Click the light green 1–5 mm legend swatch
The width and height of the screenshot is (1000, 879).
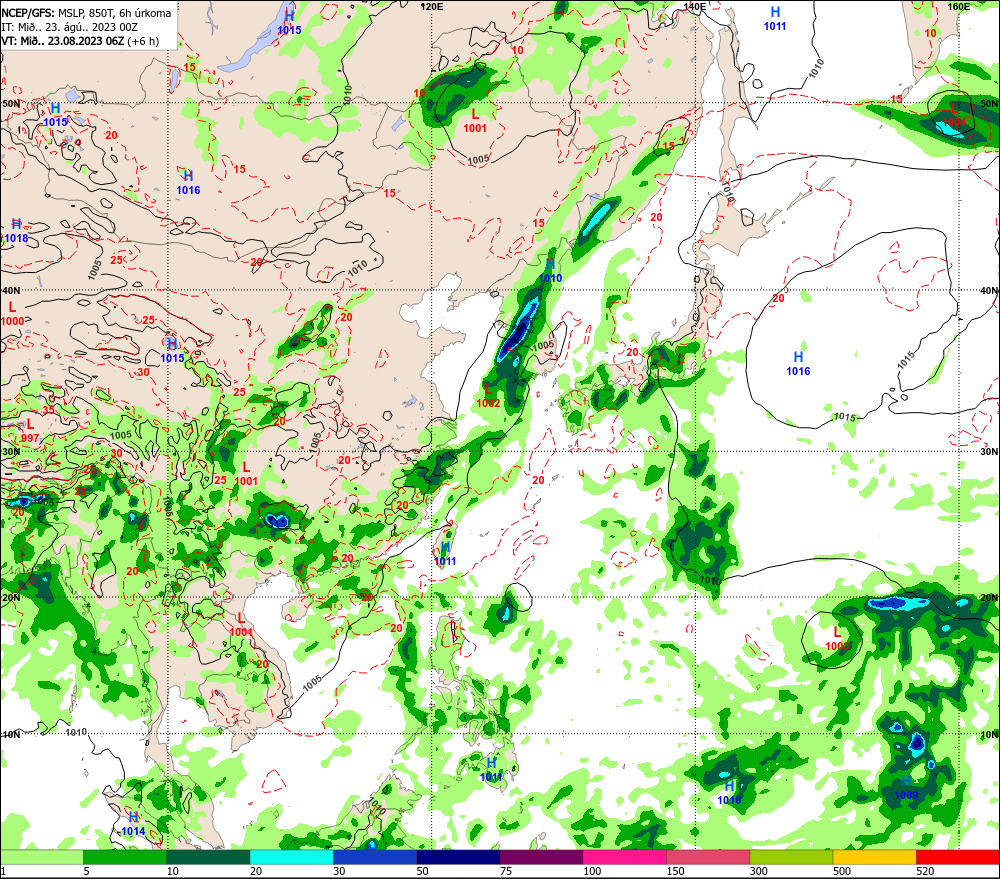pyautogui.click(x=42, y=857)
